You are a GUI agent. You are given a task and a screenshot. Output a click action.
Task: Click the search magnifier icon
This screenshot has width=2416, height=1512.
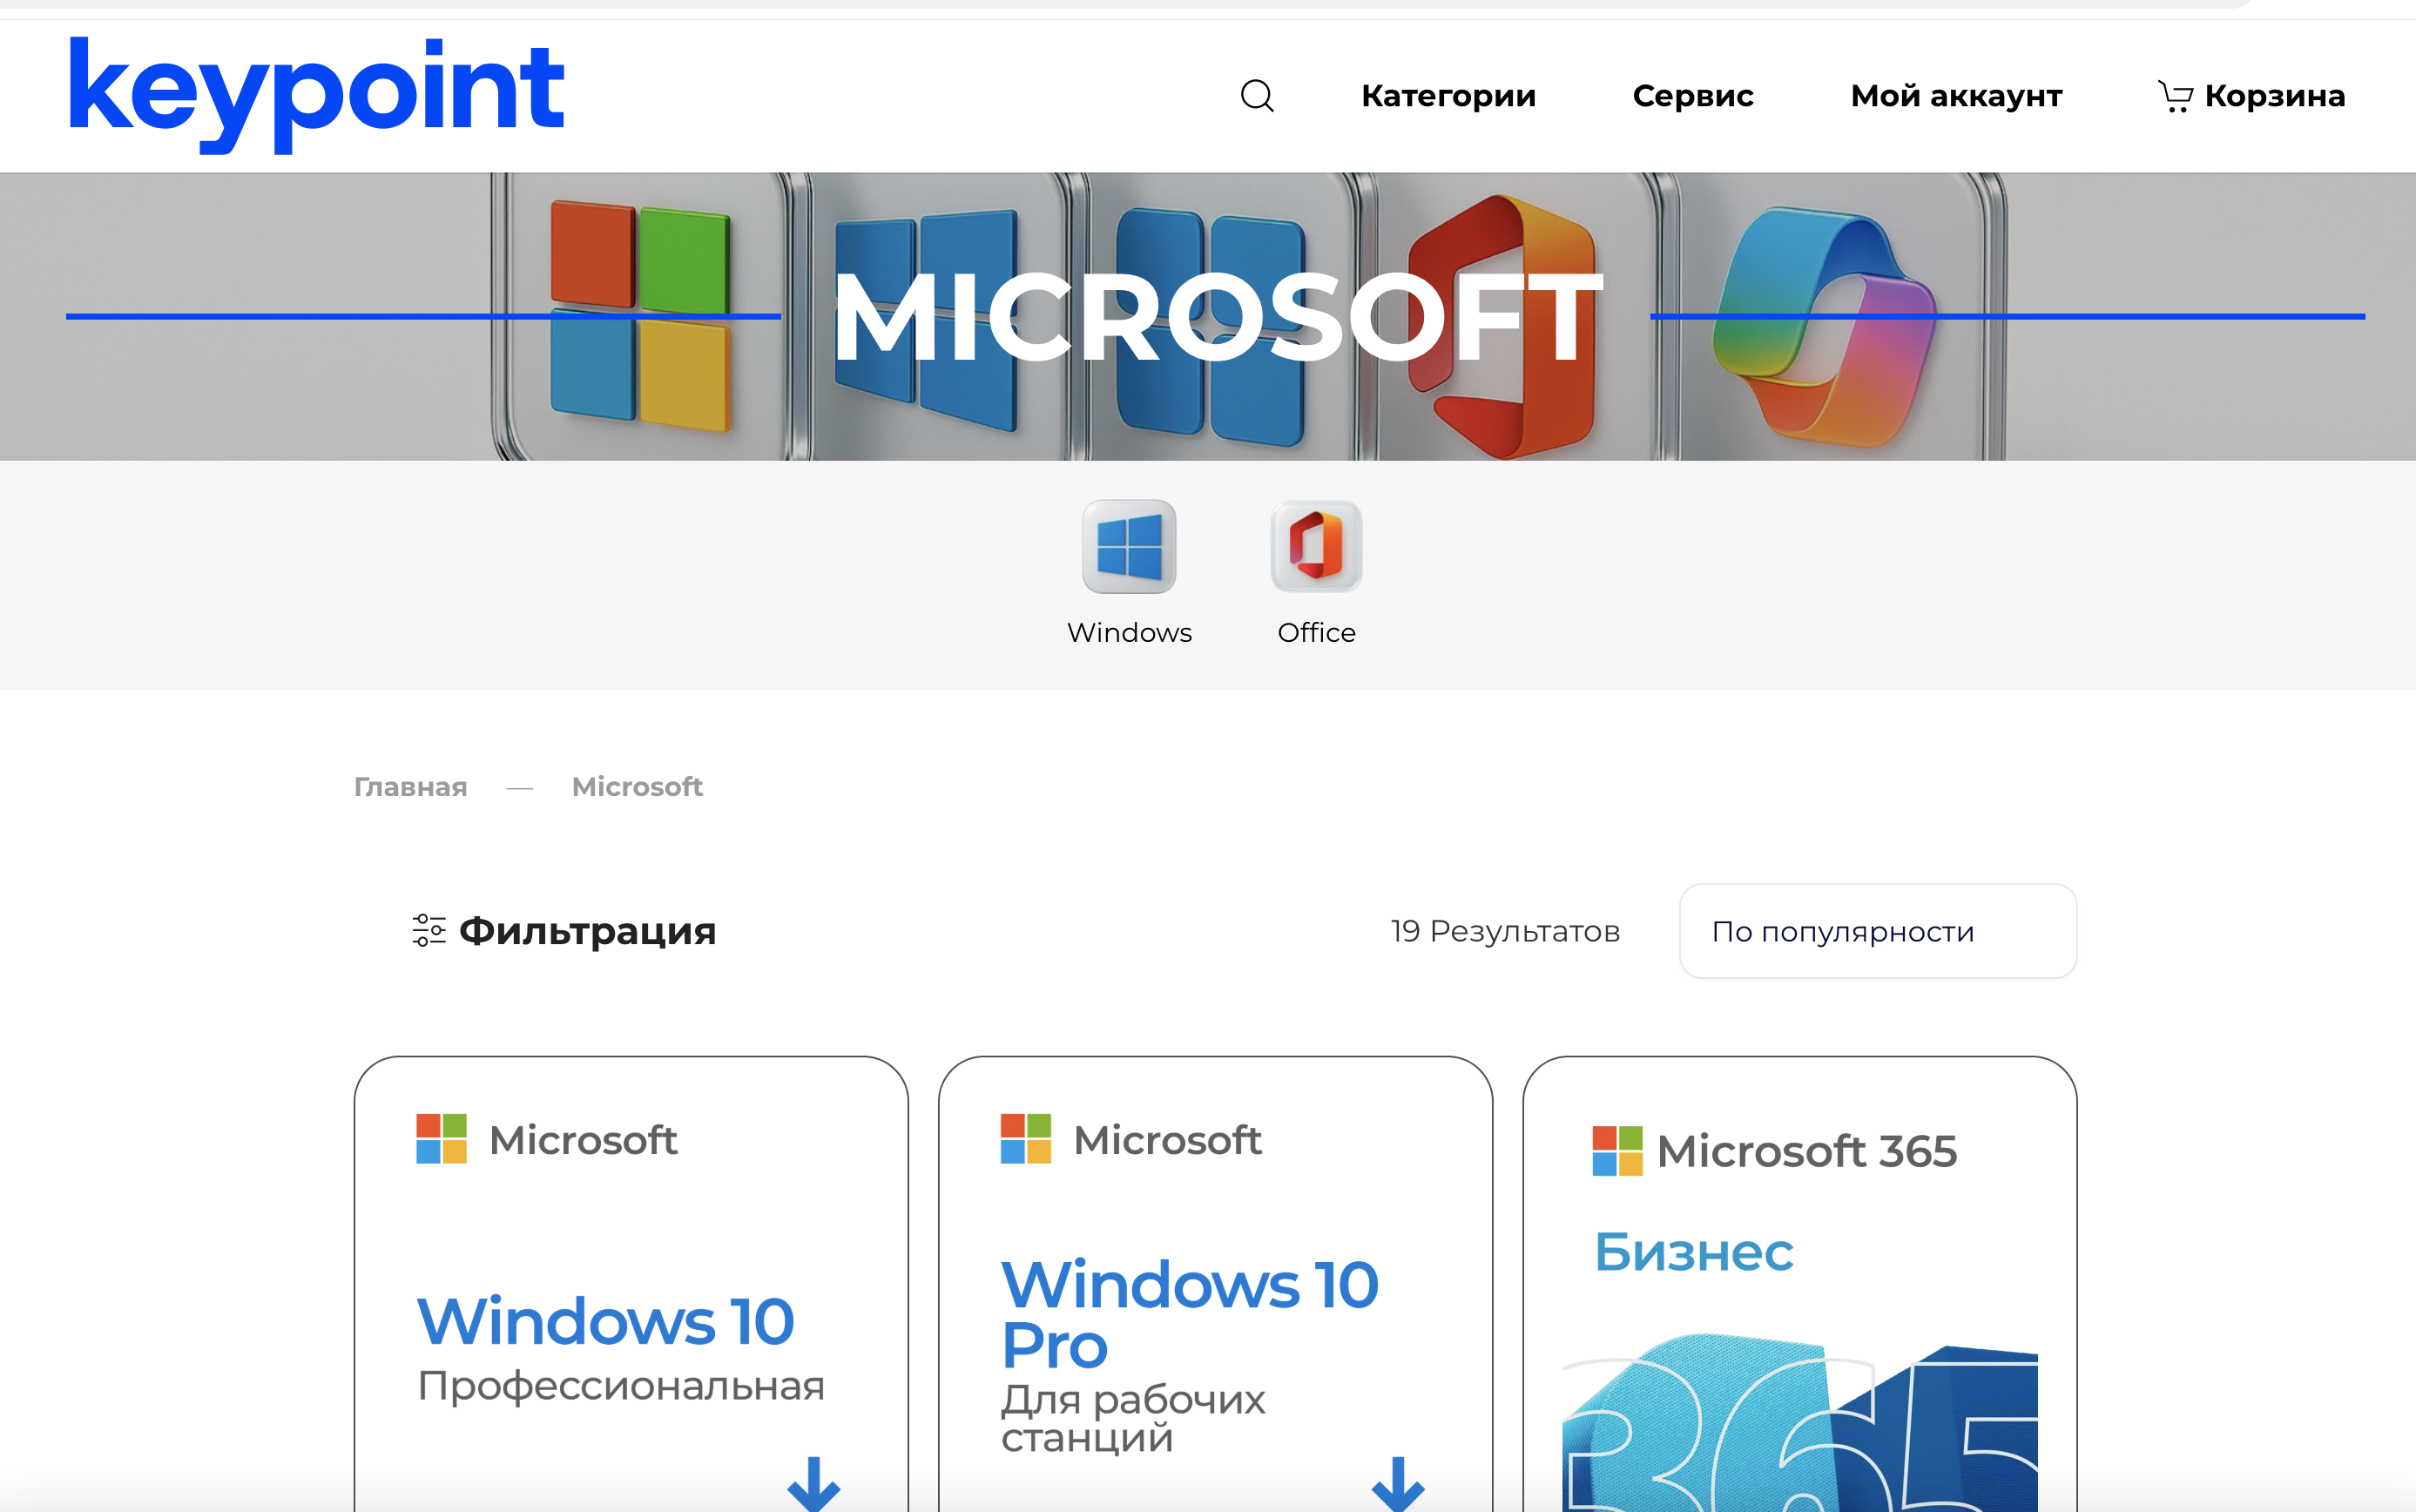1257,96
